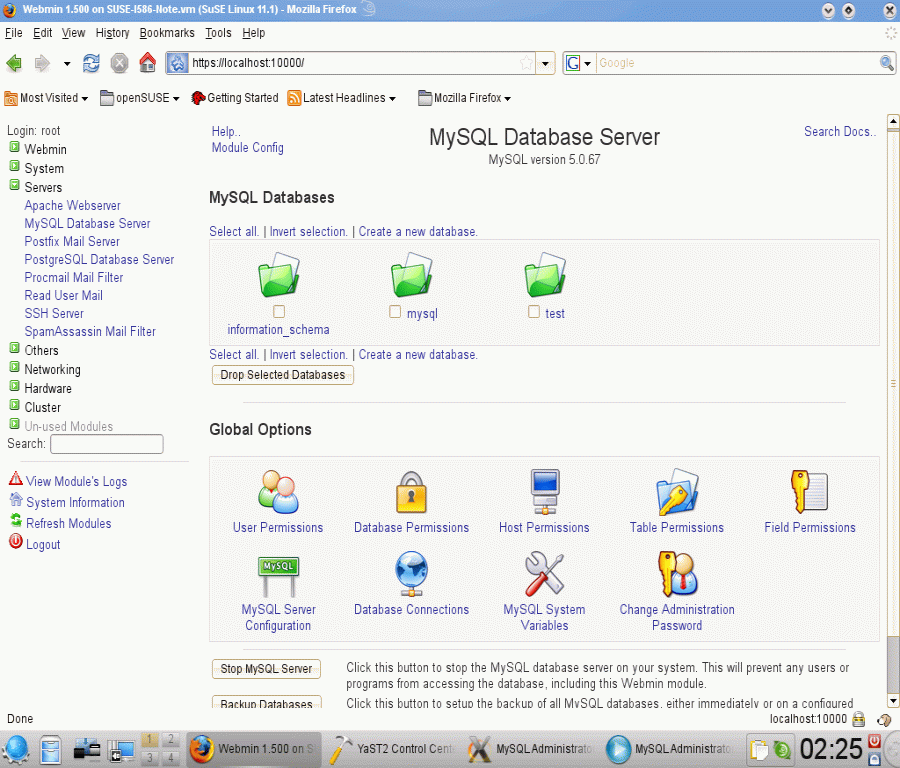Open the Change Administration Password icon

pyautogui.click(x=677, y=574)
